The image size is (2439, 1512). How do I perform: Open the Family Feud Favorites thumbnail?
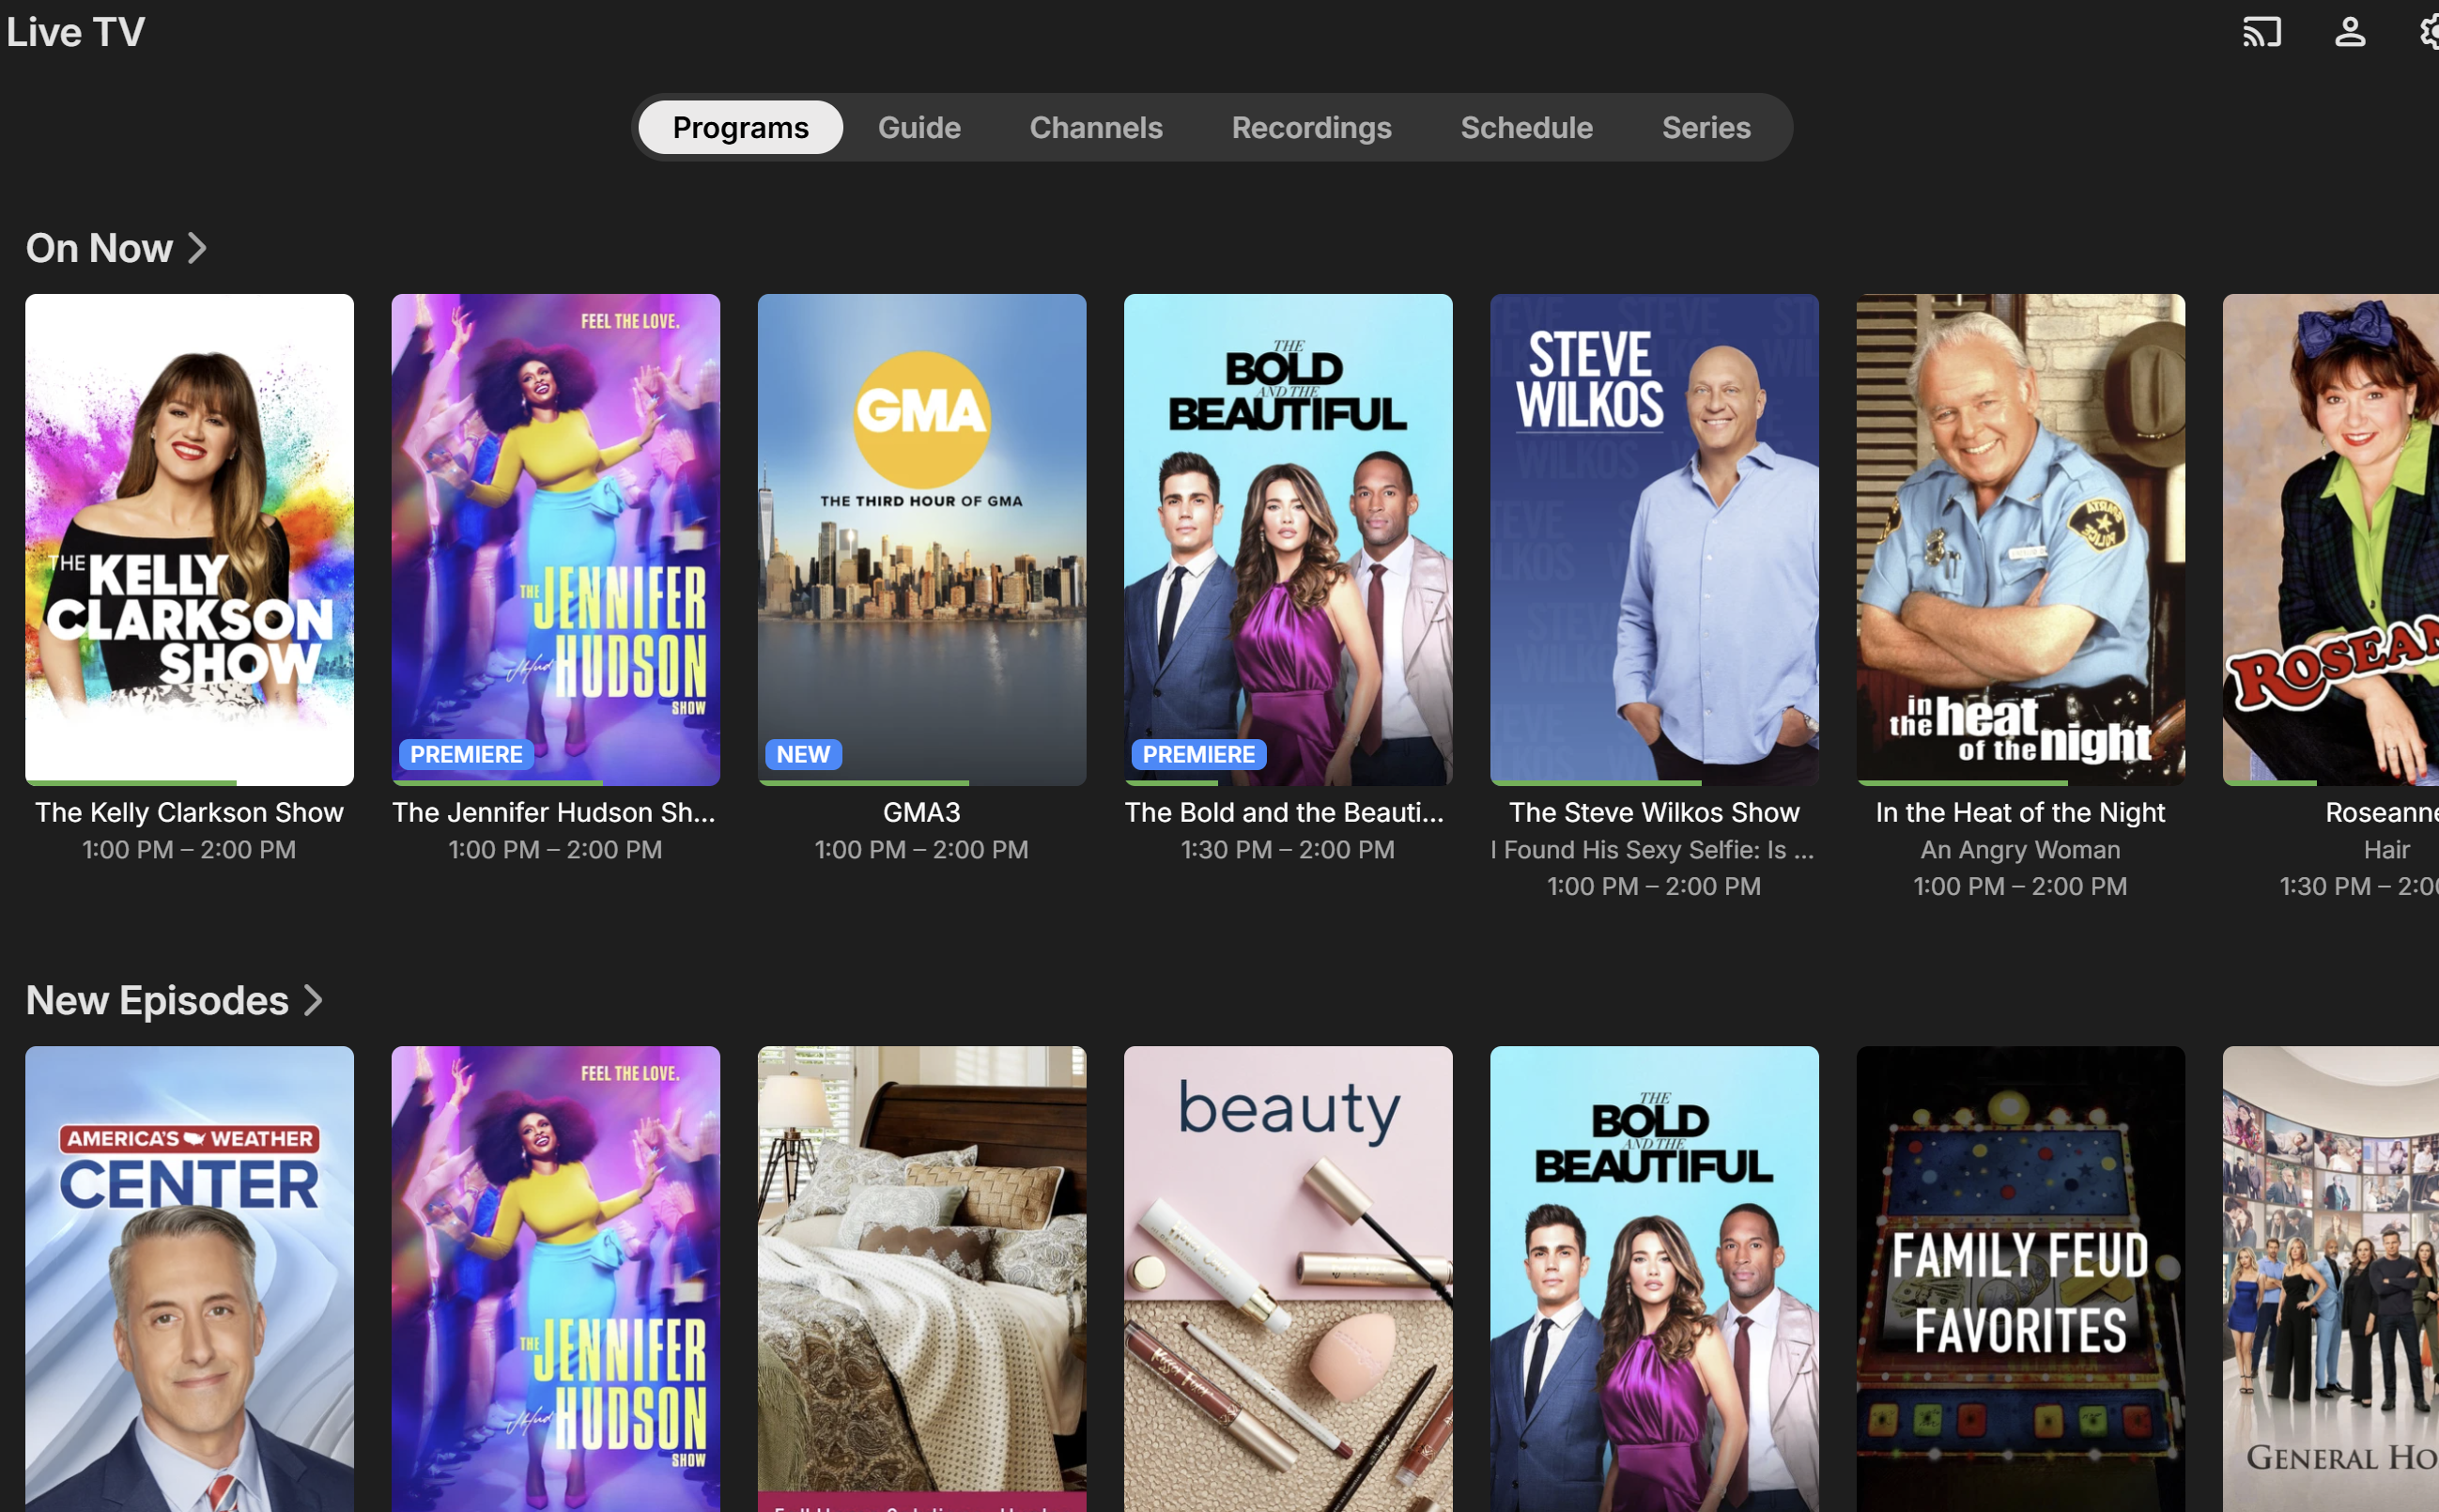(2020, 1278)
